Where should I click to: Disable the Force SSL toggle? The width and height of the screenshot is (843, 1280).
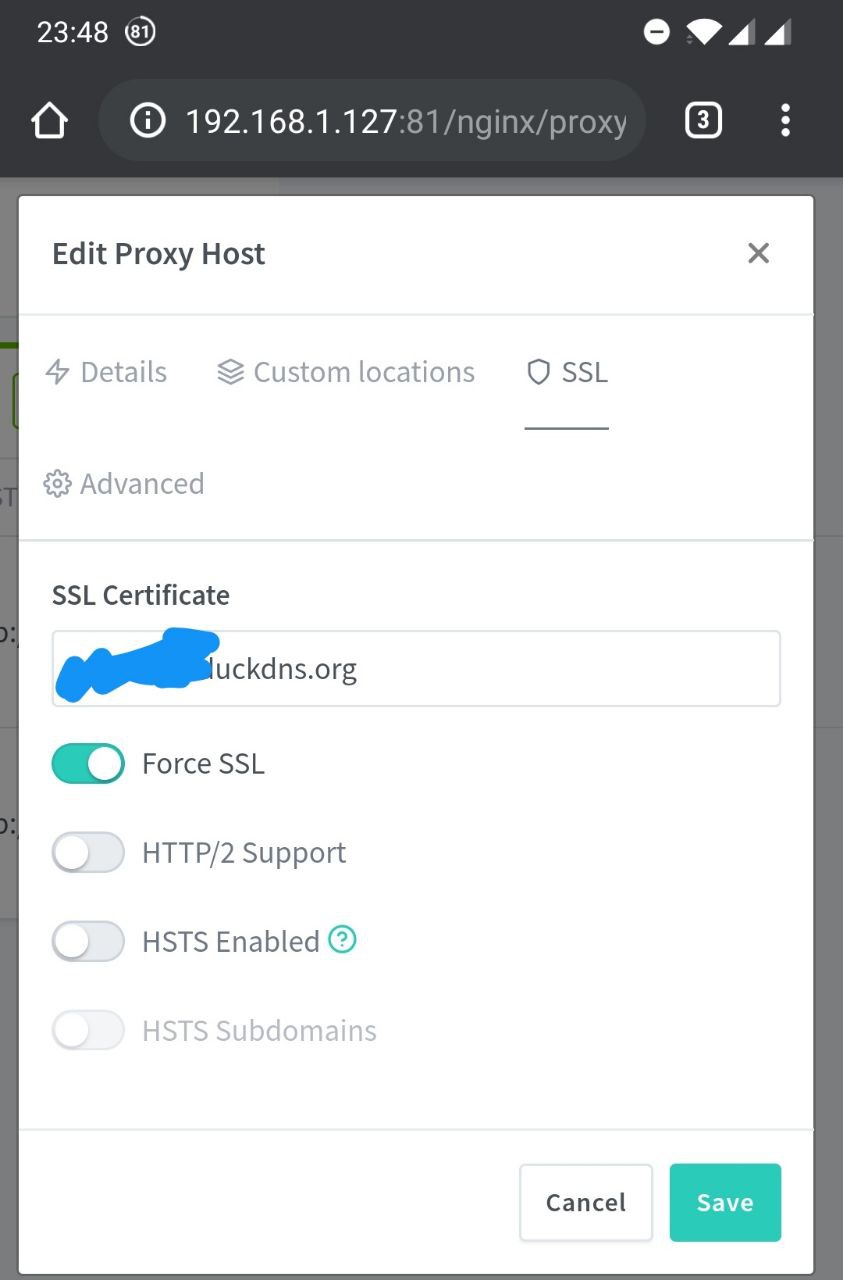click(x=88, y=764)
